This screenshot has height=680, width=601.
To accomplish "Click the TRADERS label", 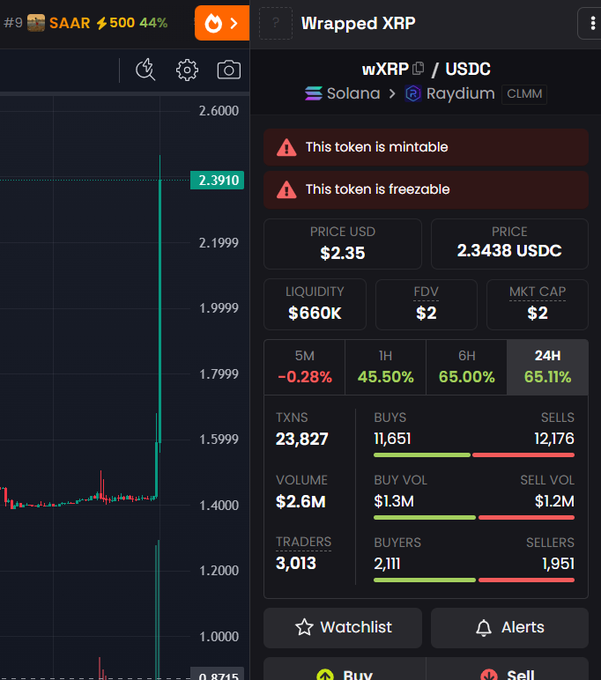I will [x=304, y=542].
